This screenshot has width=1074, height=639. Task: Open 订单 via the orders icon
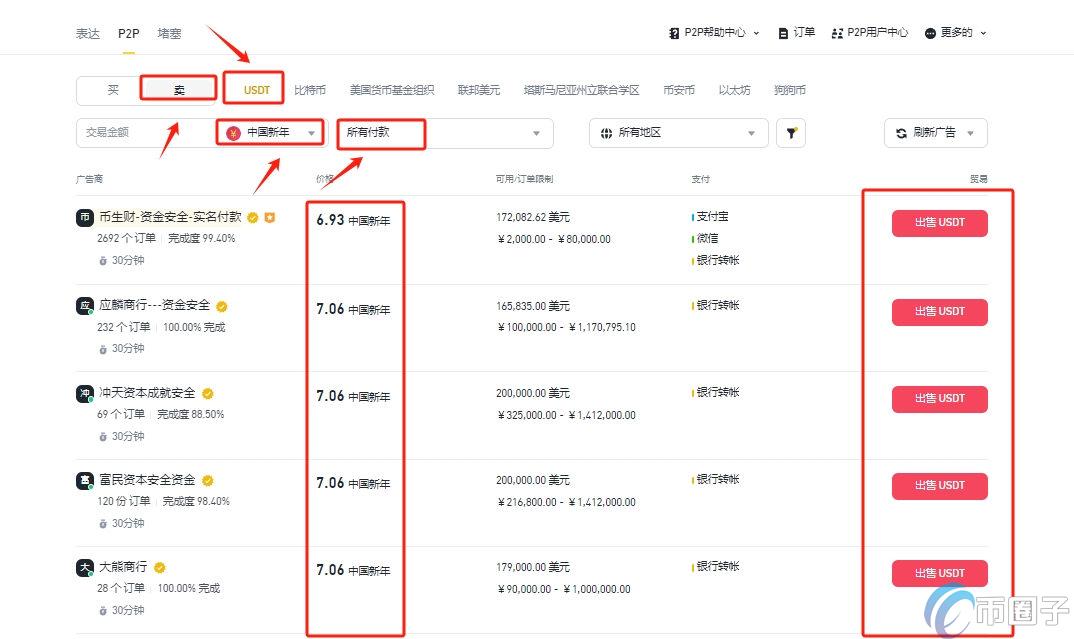(785, 31)
